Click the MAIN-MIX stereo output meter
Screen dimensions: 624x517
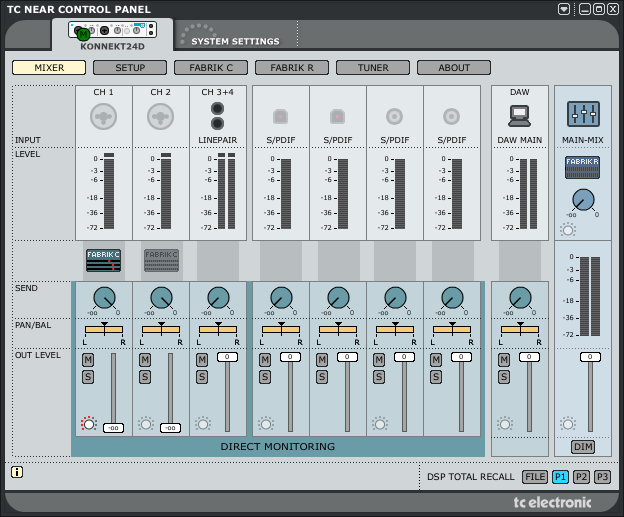590,297
